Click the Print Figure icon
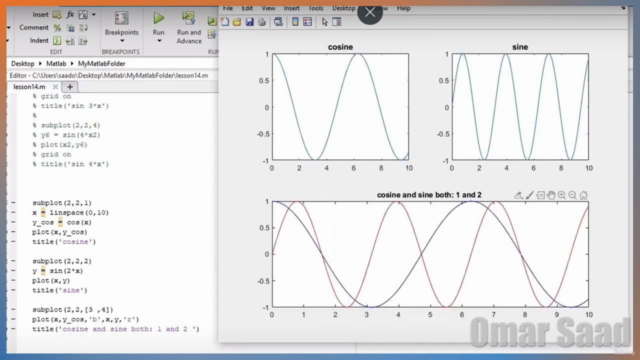The width and height of the screenshot is (640, 360). (x=262, y=22)
